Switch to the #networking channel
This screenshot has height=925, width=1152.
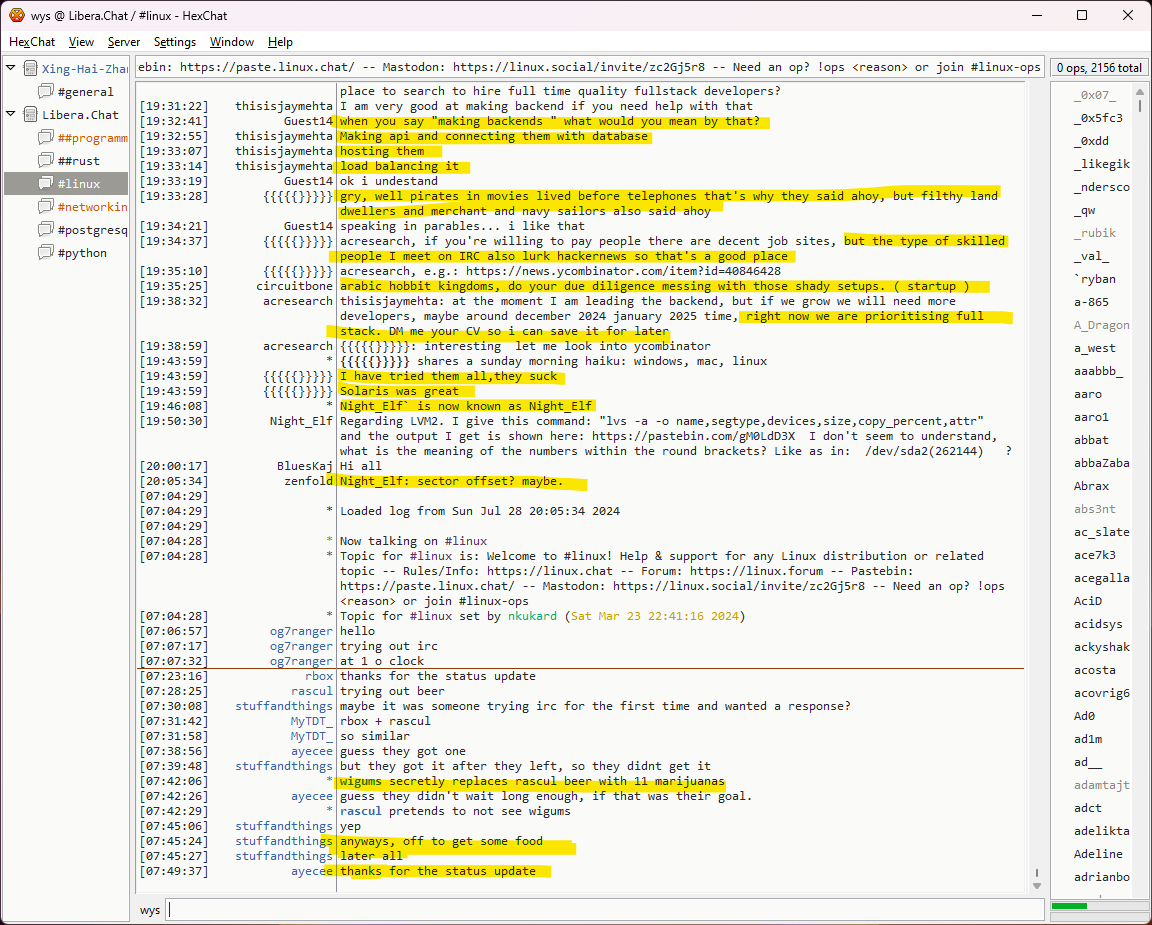[x=91, y=207]
